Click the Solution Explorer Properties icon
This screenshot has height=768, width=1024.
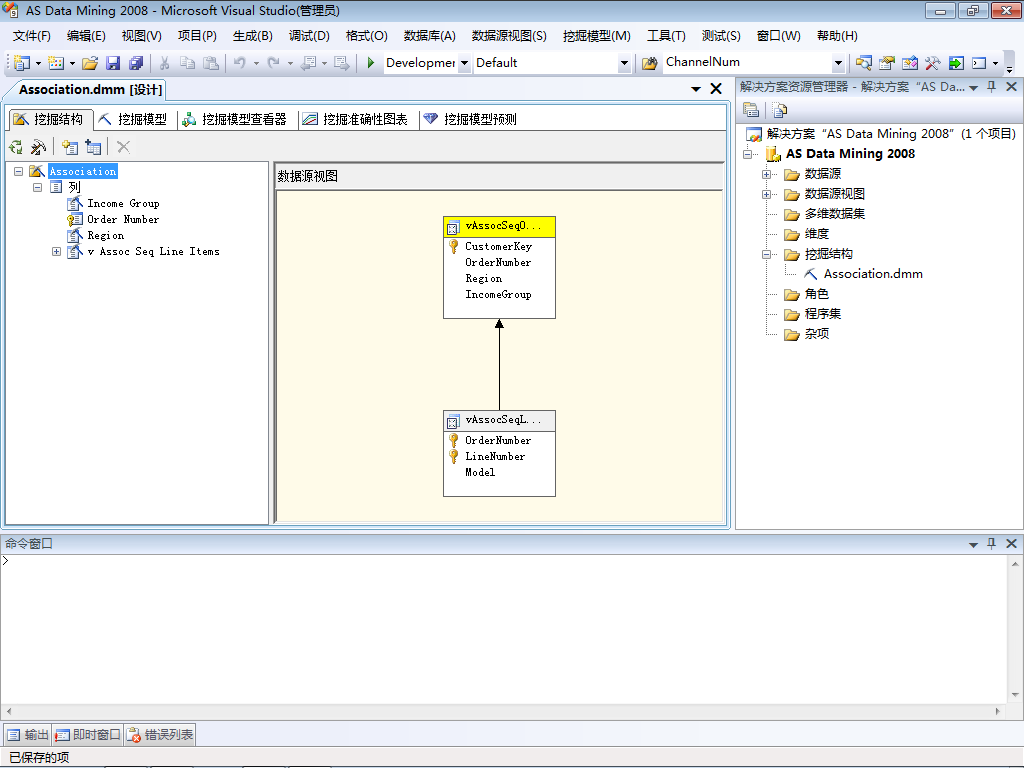(751, 110)
